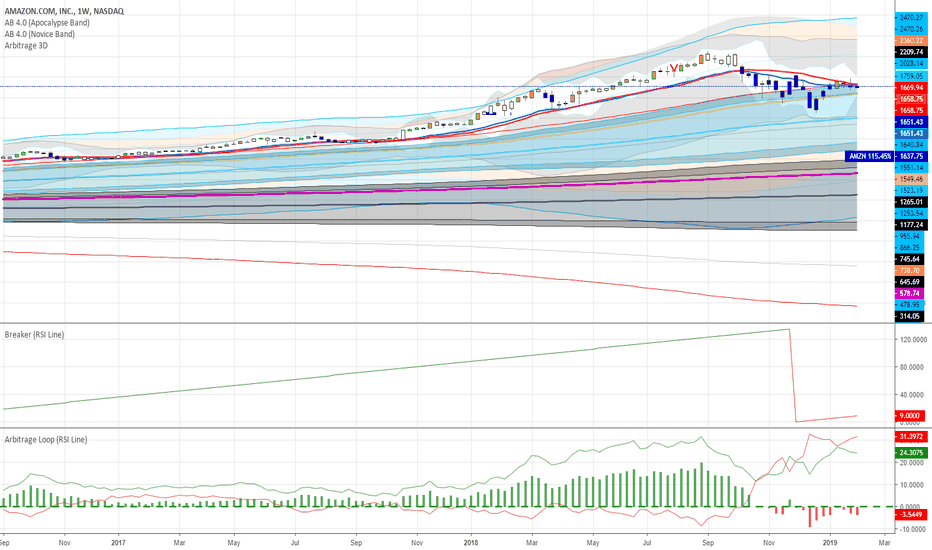Screen dimensions: 932x550
Task: Click the black 314.05 price label
Action: (910, 316)
